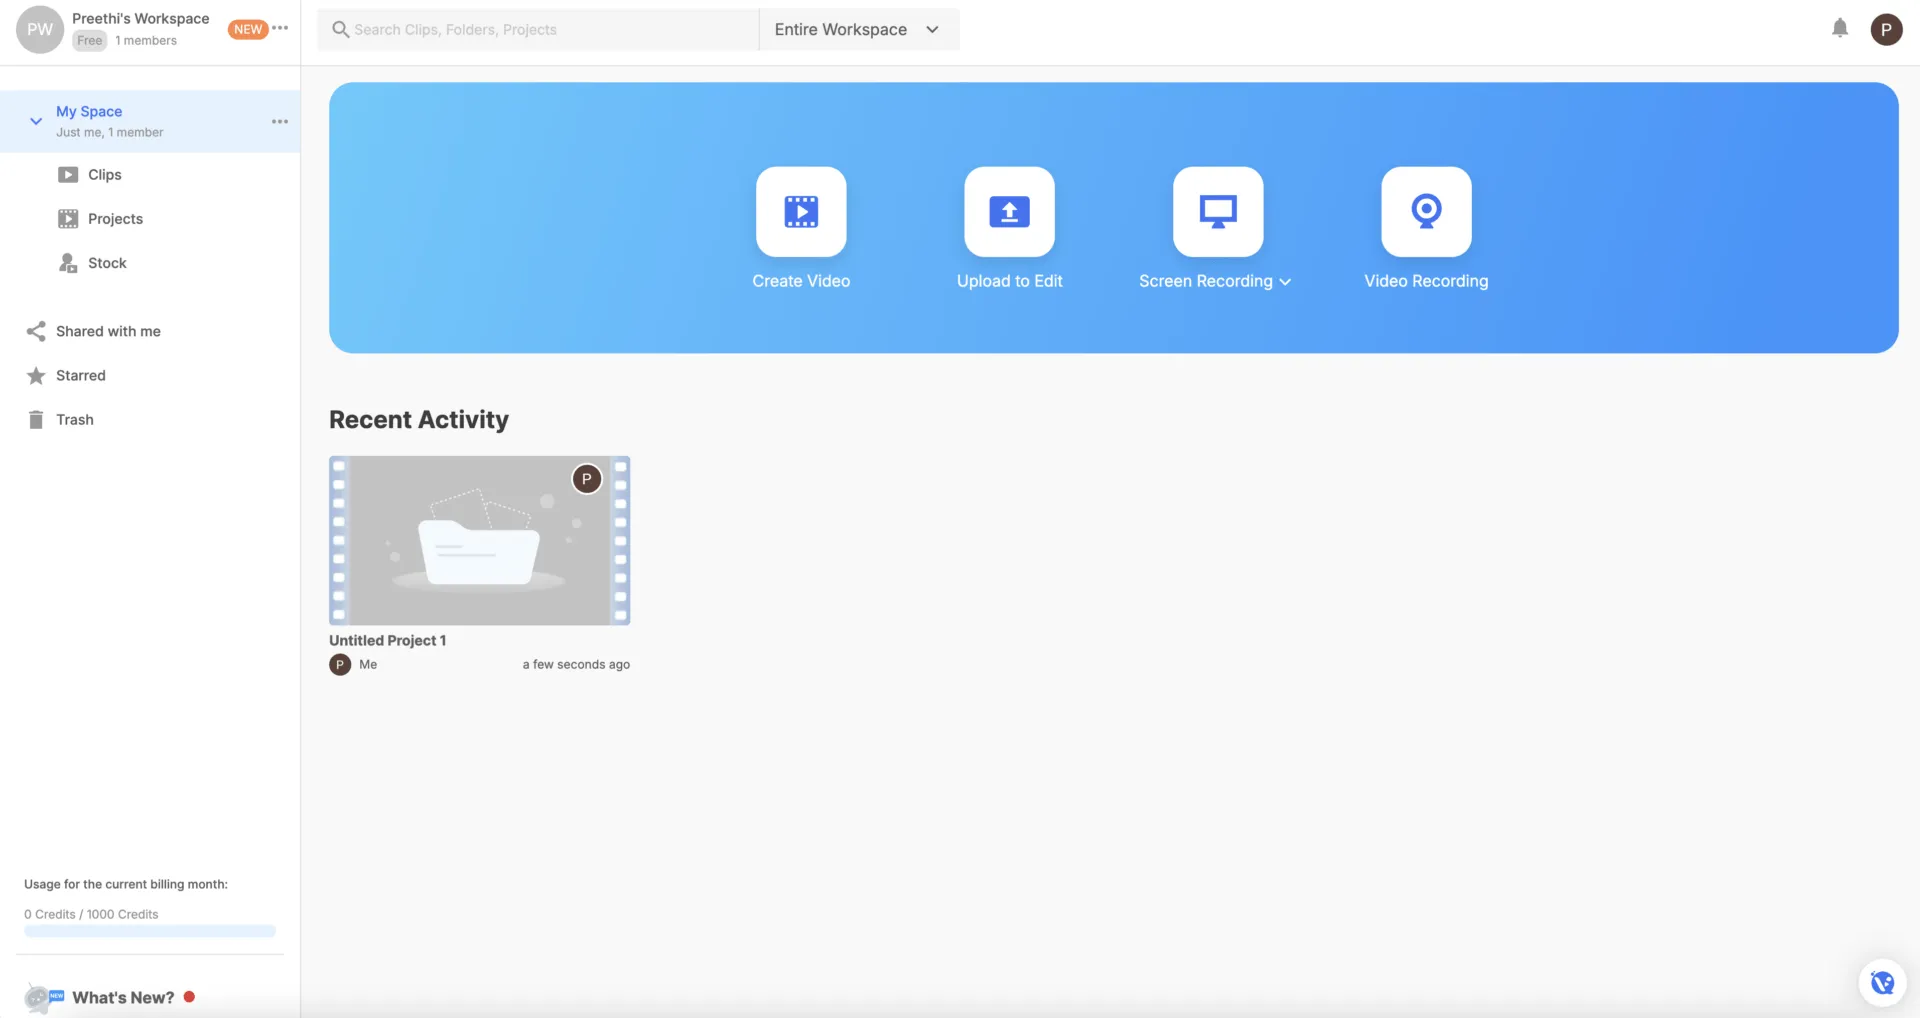The width and height of the screenshot is (1920, 1018).
Task: Open the user profile avatar in the header
Action: point(1886,29)
